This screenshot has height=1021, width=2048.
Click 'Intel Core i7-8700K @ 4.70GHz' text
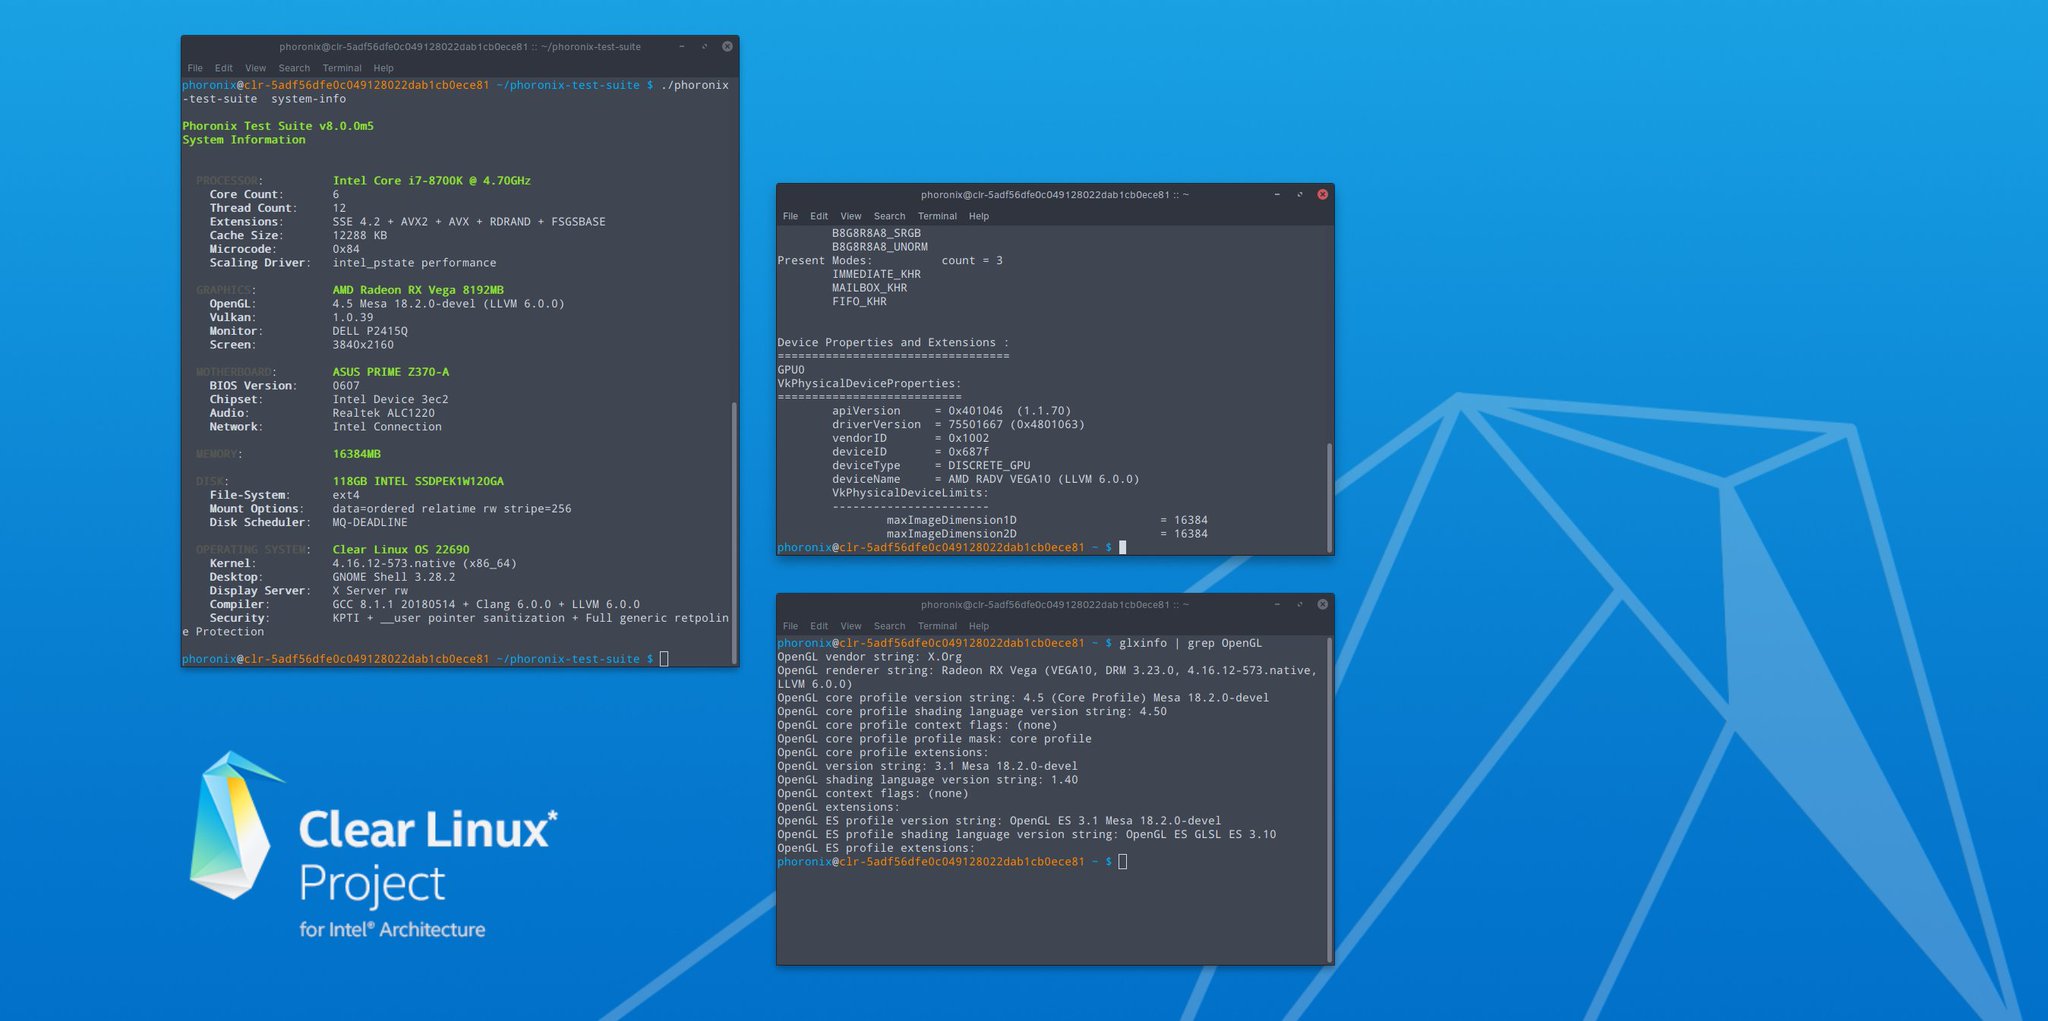(x=431, y=181)
